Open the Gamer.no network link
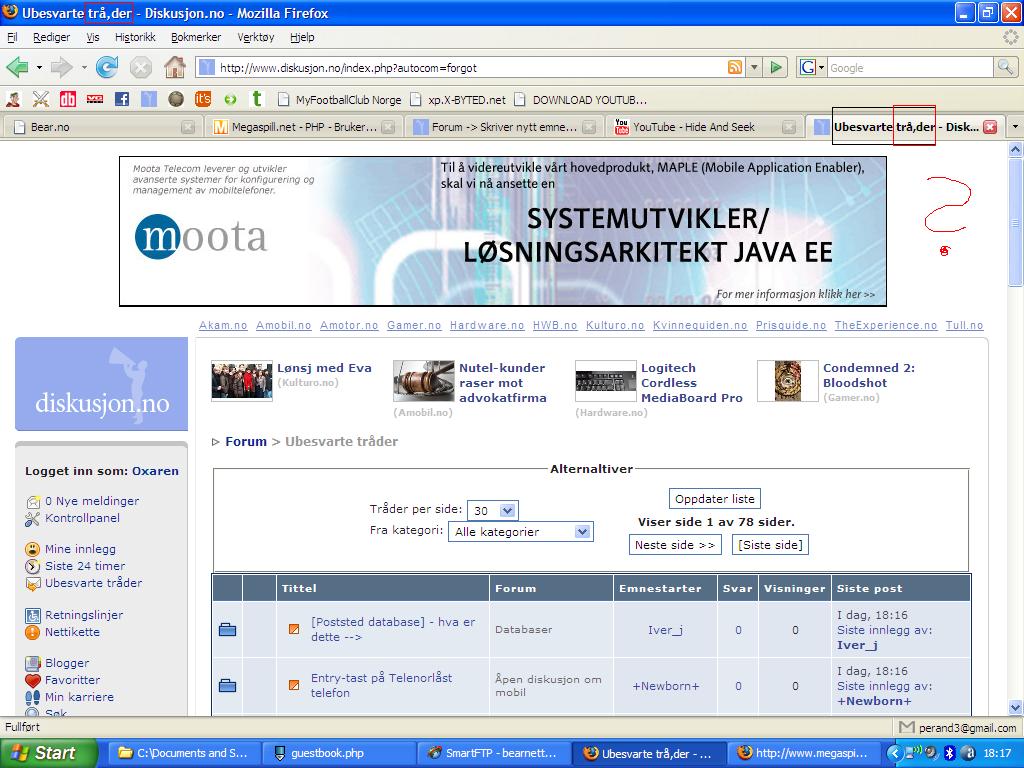This screenshot has width=1024, height=768. point(414,325)
